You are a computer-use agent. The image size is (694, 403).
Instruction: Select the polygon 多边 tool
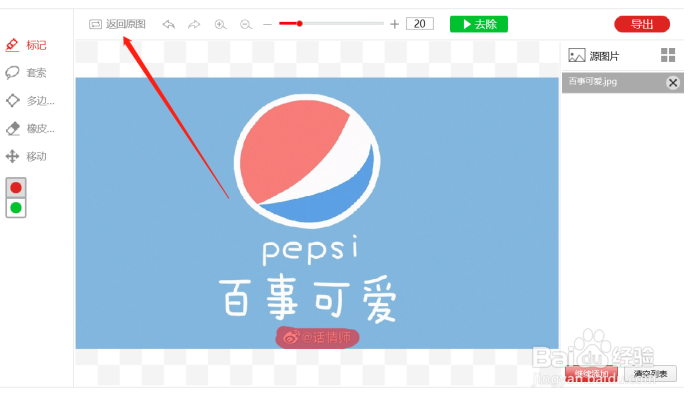[x=30, y=101]
